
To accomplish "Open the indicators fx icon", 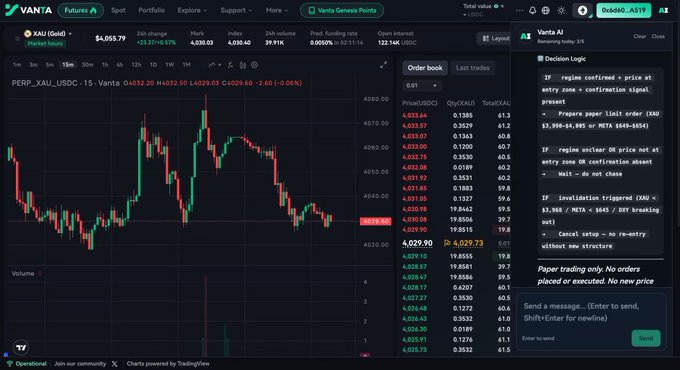I will tap(230, 65).
